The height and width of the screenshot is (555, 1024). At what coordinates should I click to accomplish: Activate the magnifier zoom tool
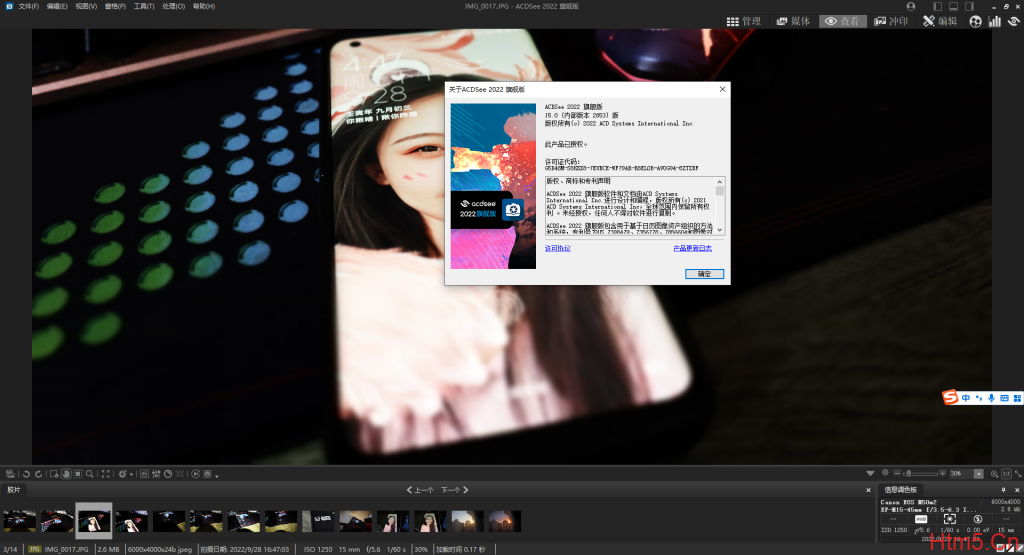[x=89, y=474]
